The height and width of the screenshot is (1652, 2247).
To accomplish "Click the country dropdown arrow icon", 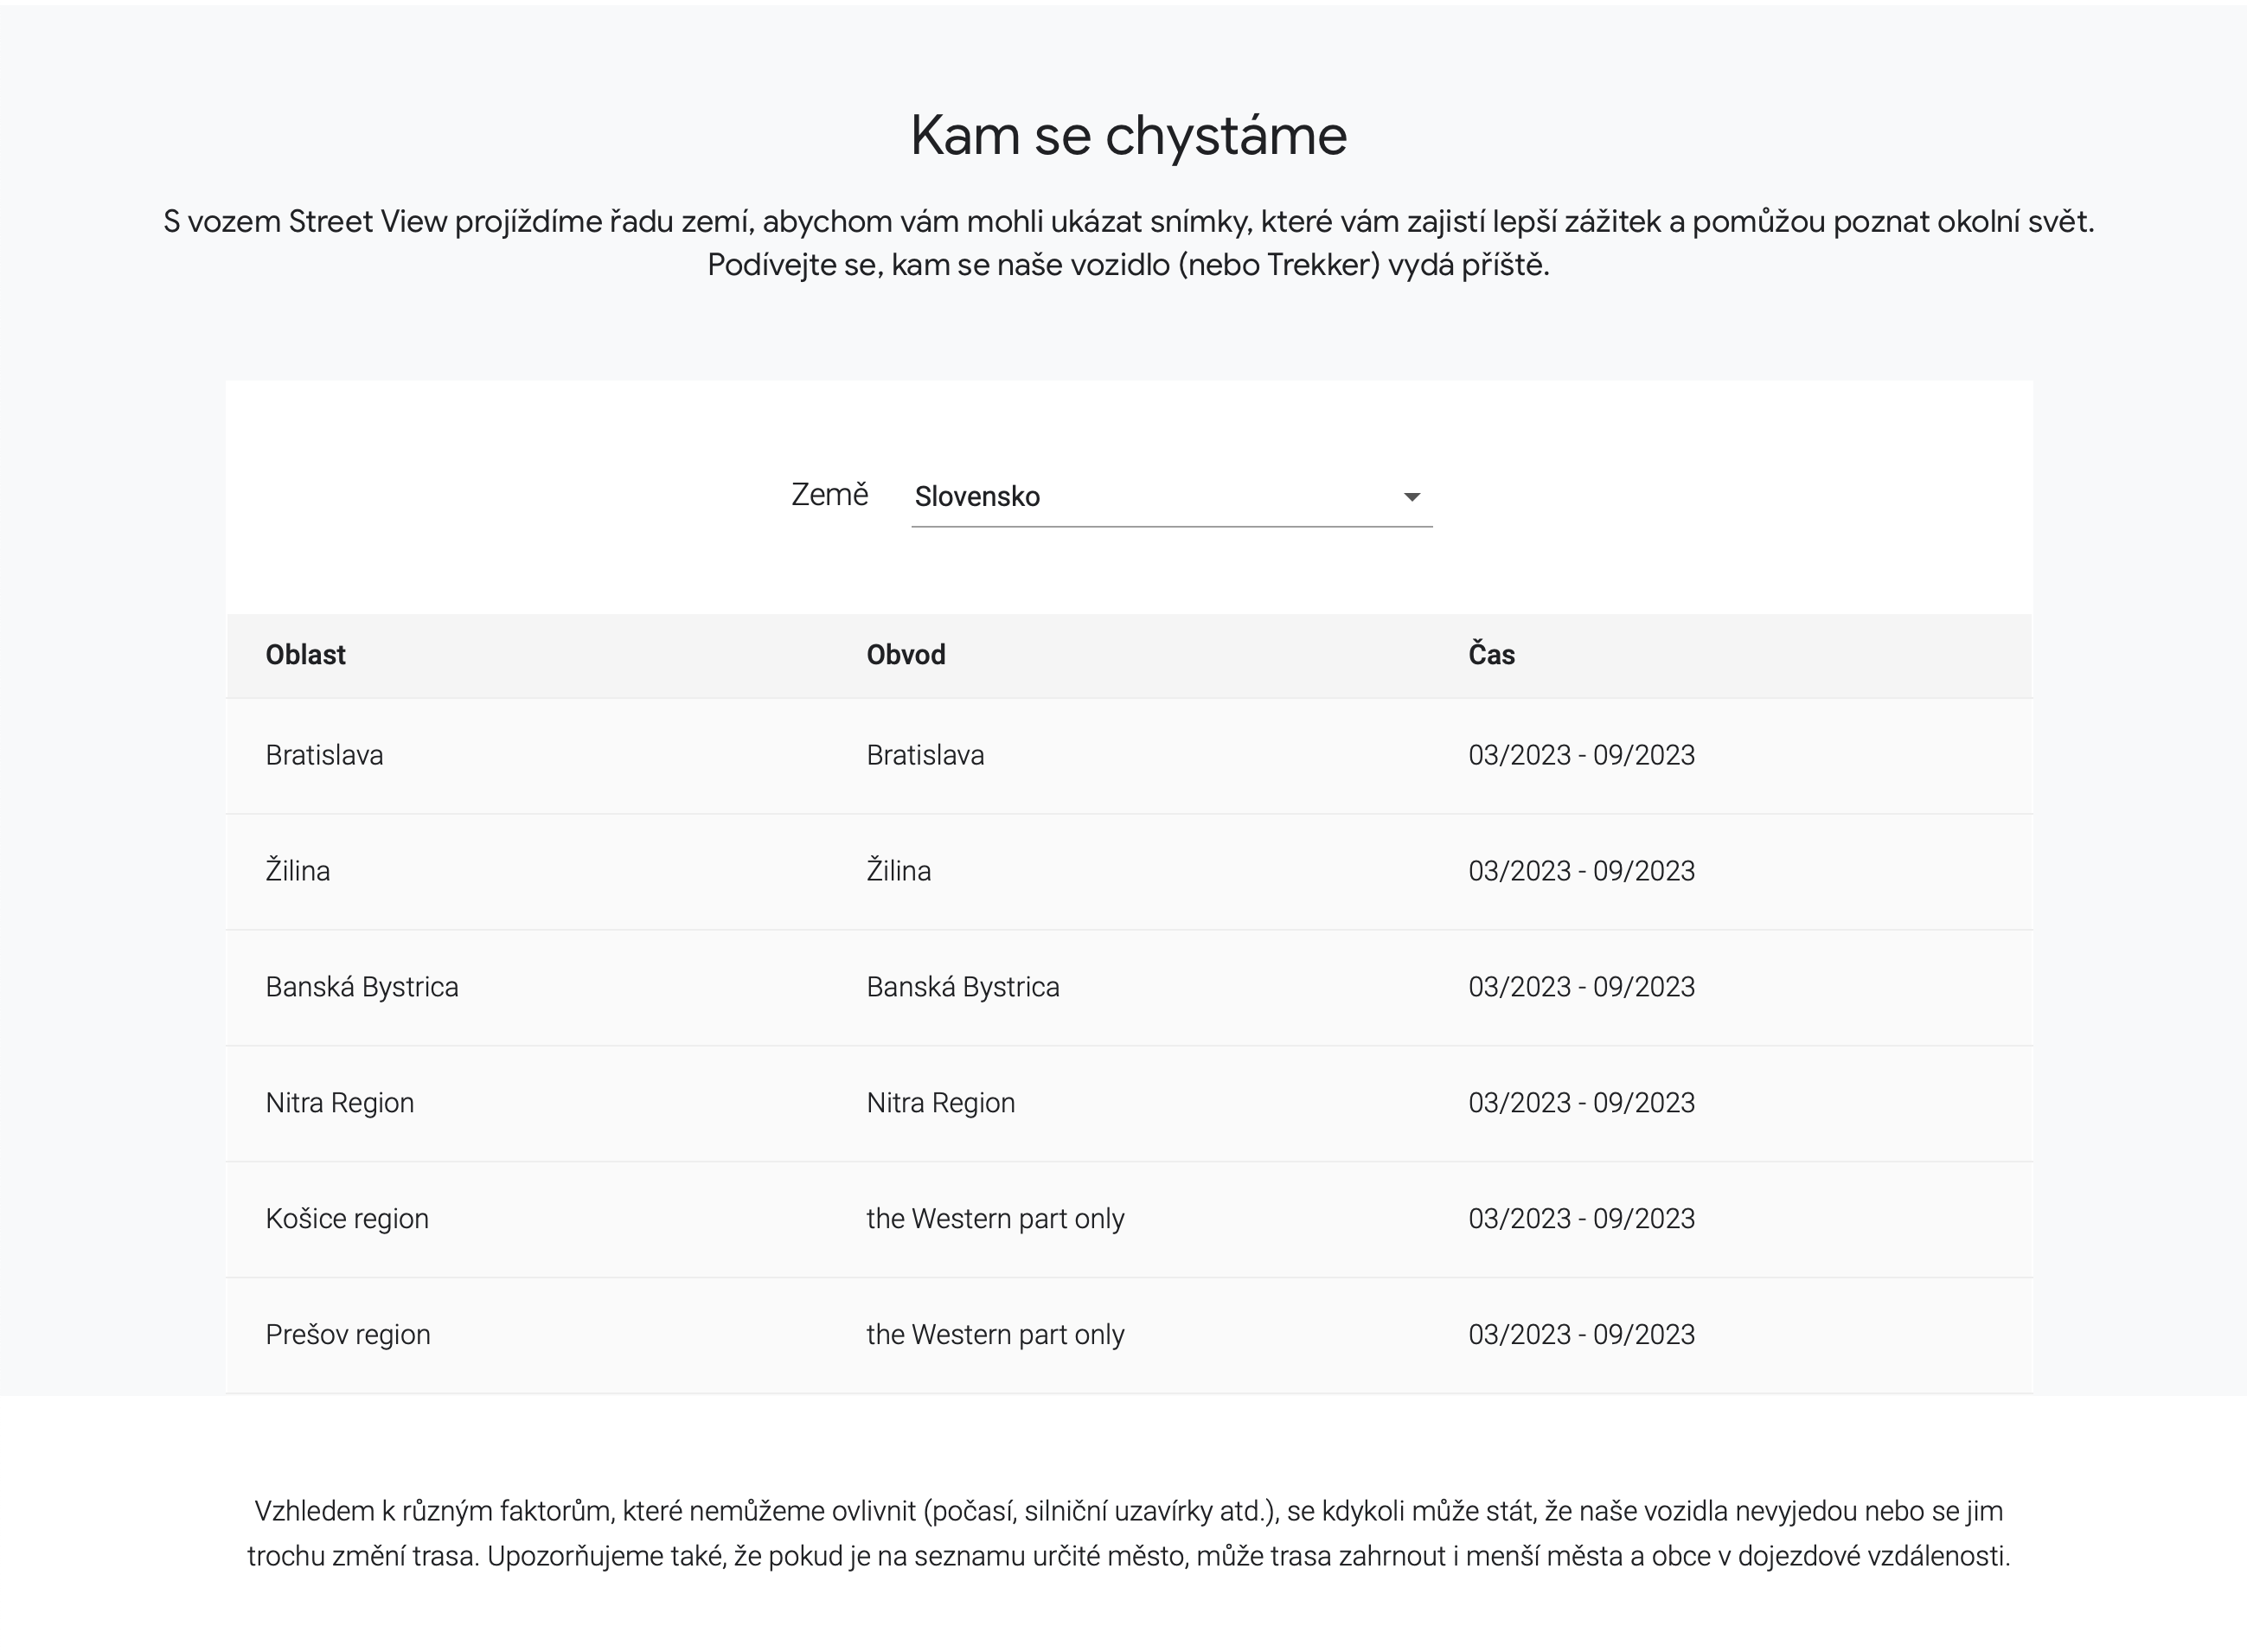I will coord(1411,497).
